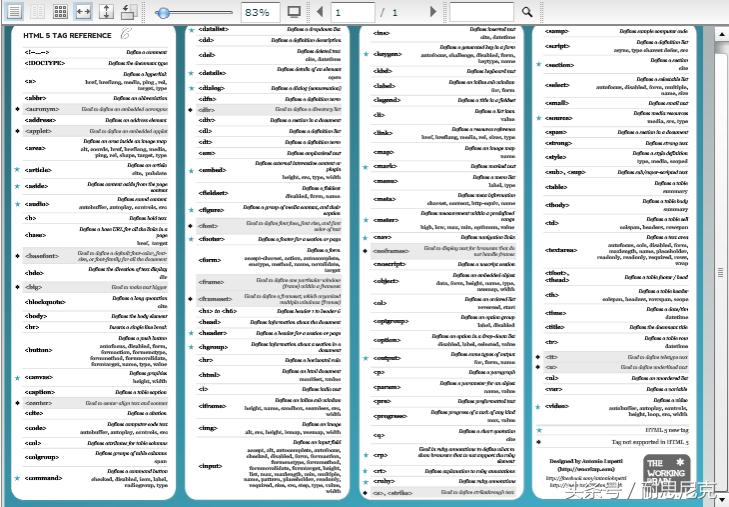Switch to two-page view

point(38,12)
